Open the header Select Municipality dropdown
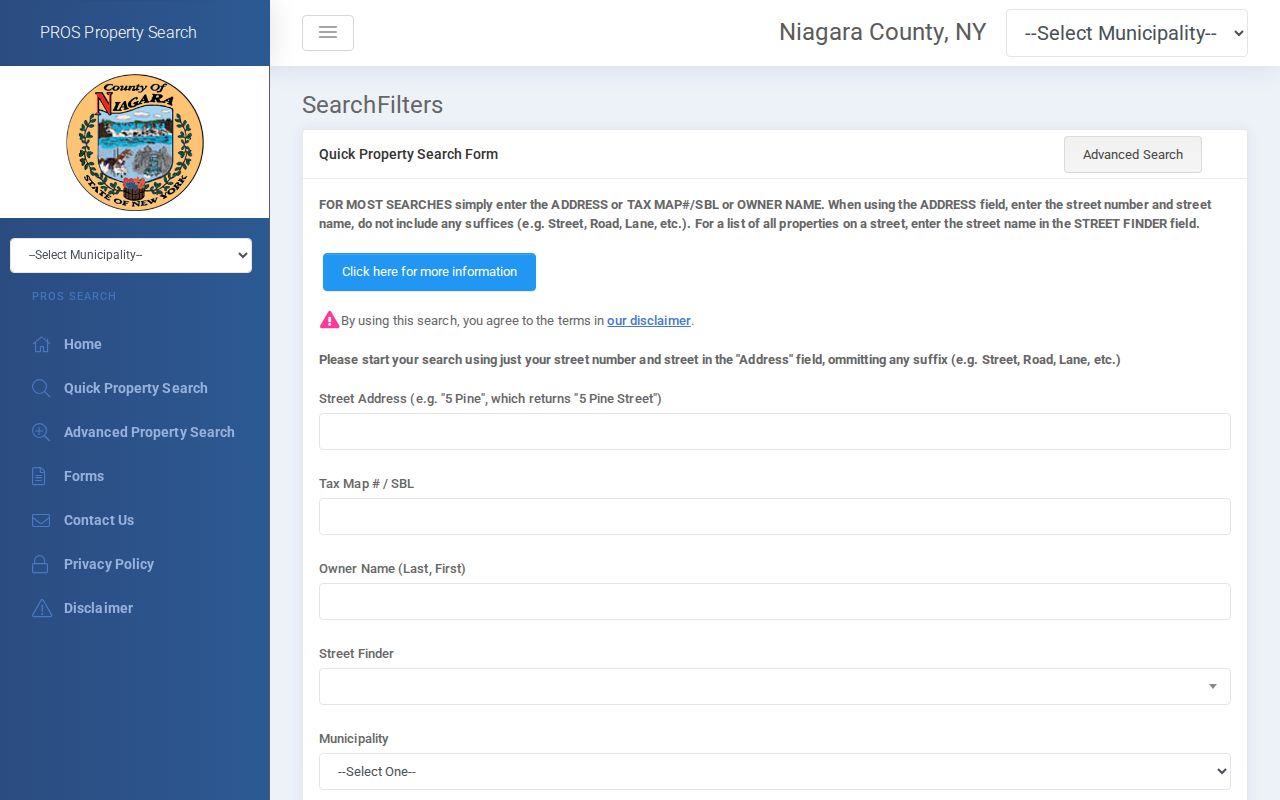The height and width of the screenshot is (800, 1280). [1127, 33]
